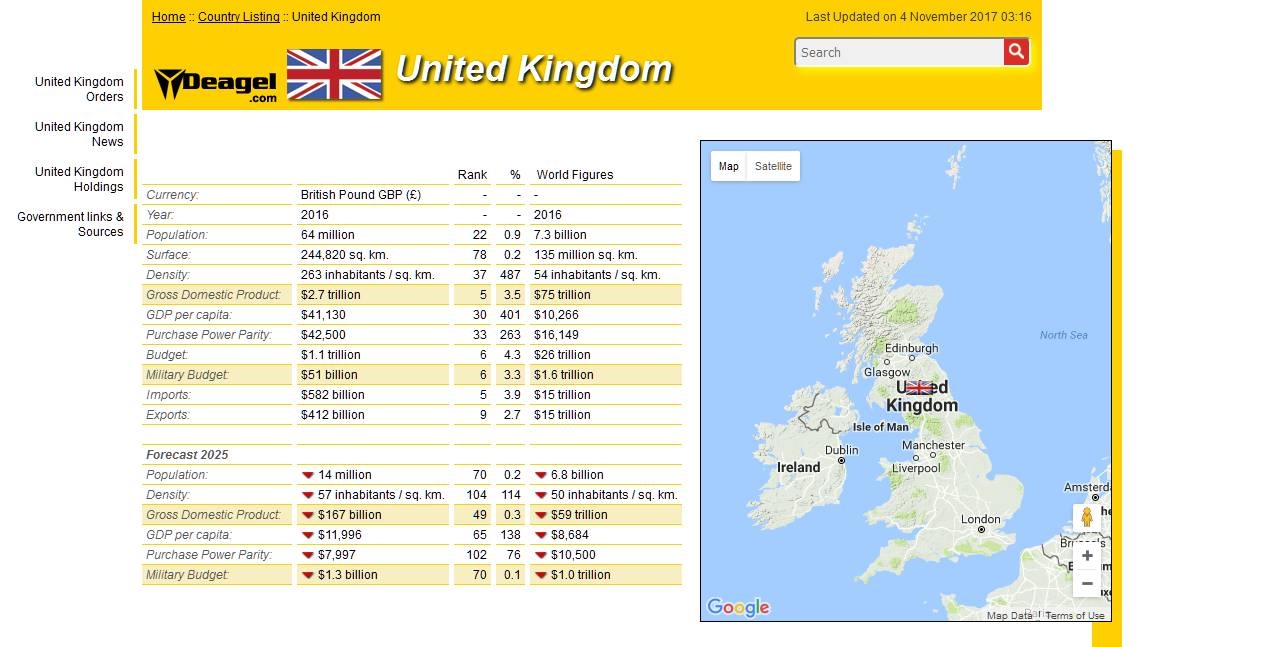Go to Home breadcrumb link
The image size is (1263, 647).
coord(168,17)
